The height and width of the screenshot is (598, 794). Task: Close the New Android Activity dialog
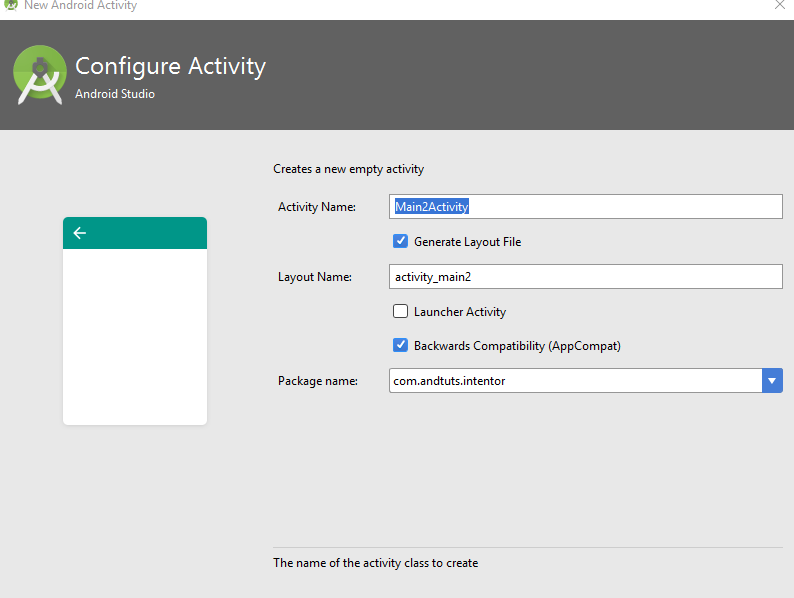click(x=780, y=5)
